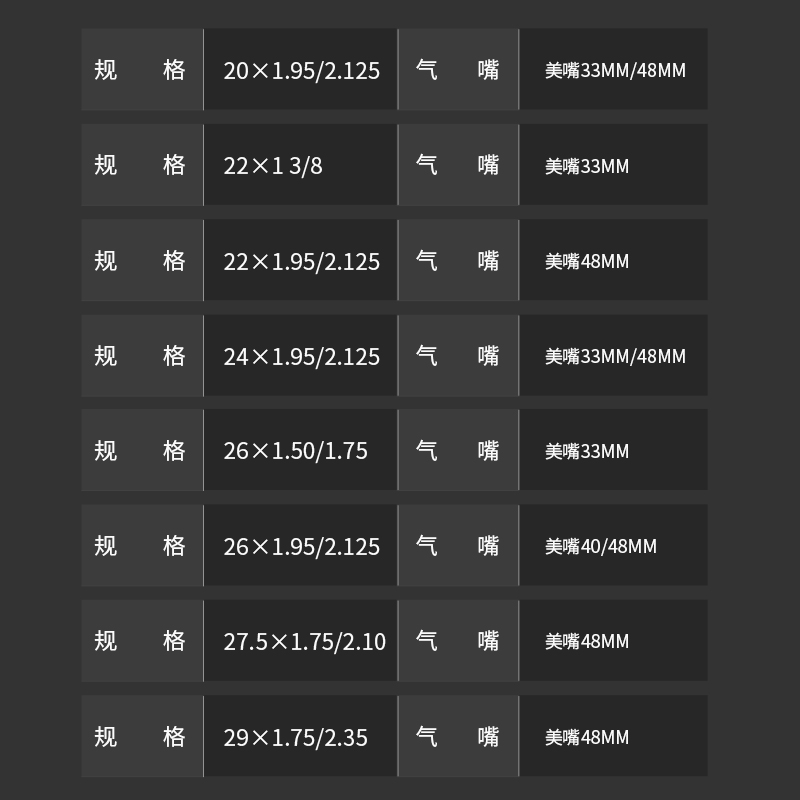Click the 27.5×1.75/2.10 size cell

pos(304,641)
